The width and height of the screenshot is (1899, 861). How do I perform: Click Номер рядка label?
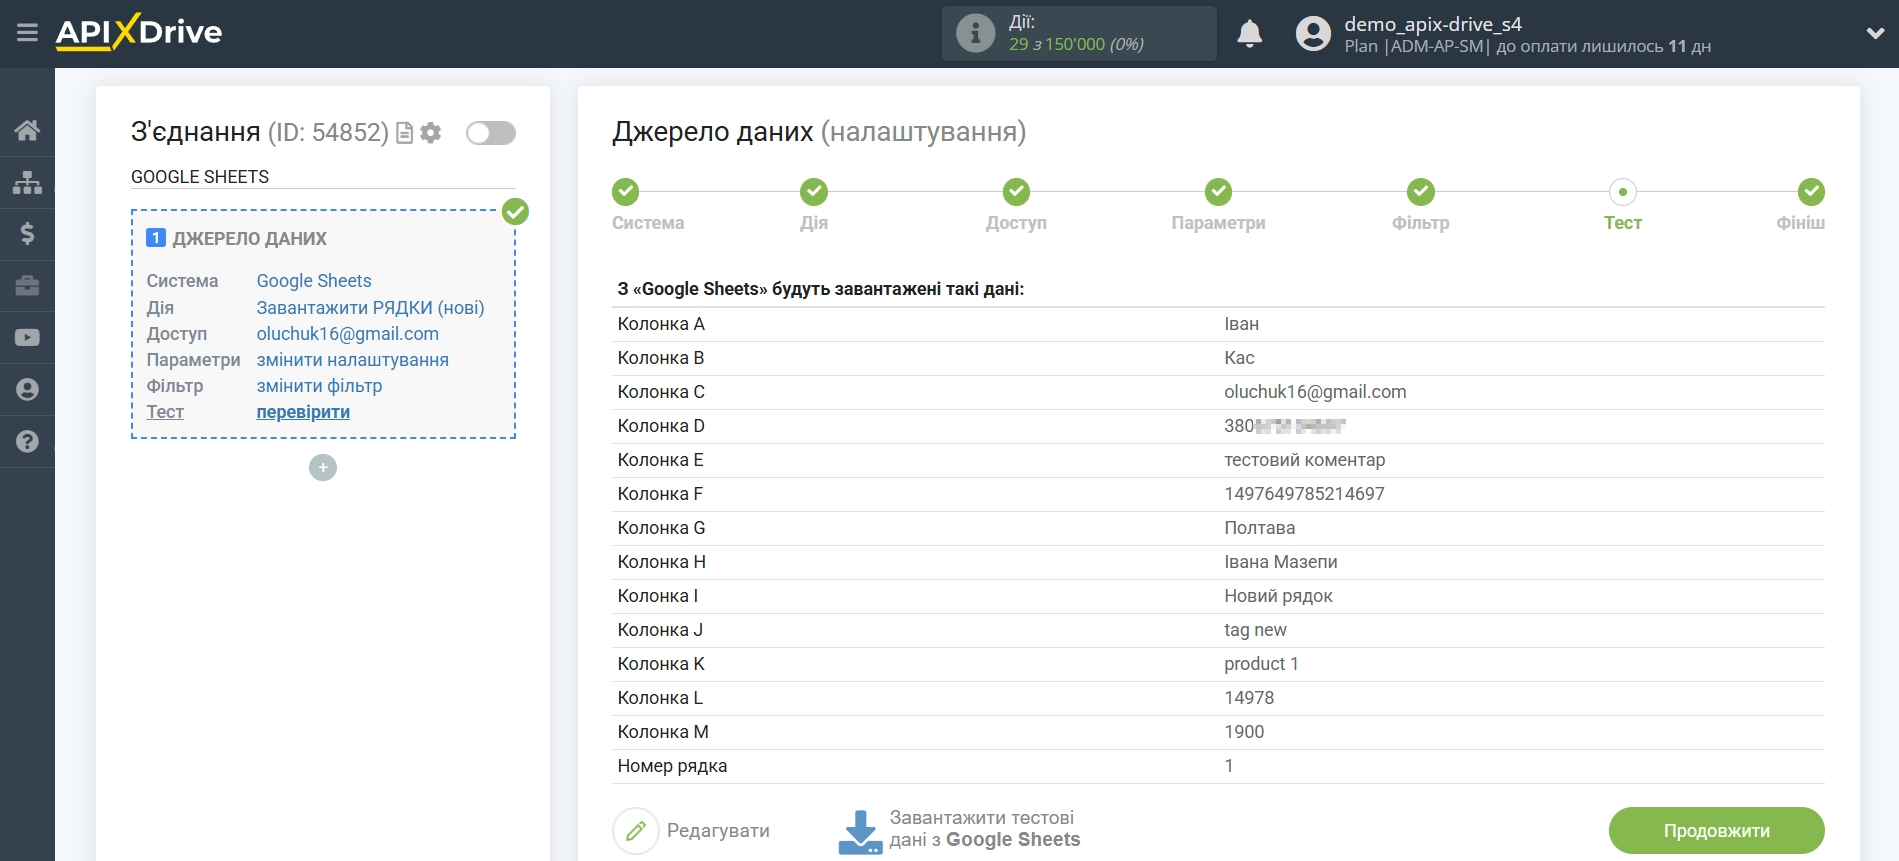tap(672, 766)
